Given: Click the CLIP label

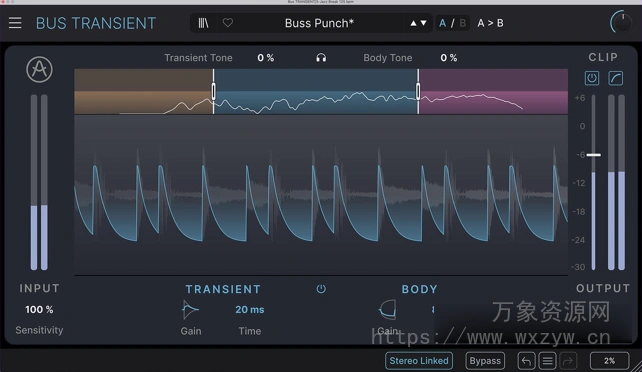Looking at the screenshot, I should point(603,57).
